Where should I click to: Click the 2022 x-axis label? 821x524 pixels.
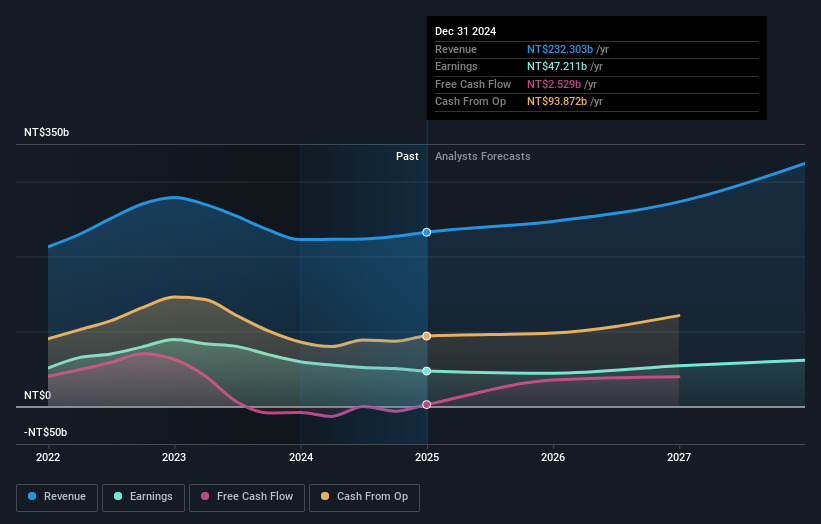(x=48, y=458)
